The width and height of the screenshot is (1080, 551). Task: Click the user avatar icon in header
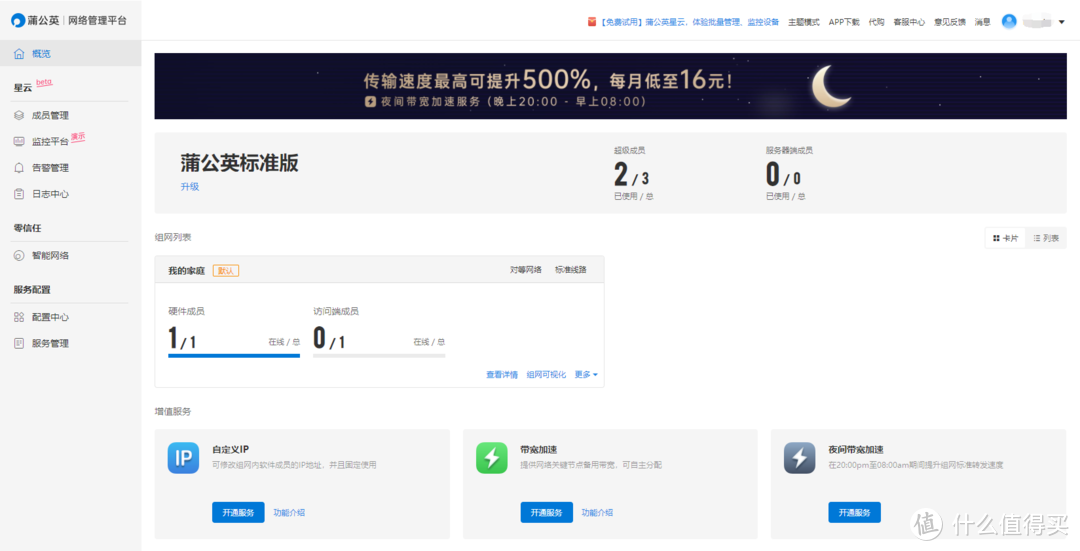click(x=1009, y=21)
